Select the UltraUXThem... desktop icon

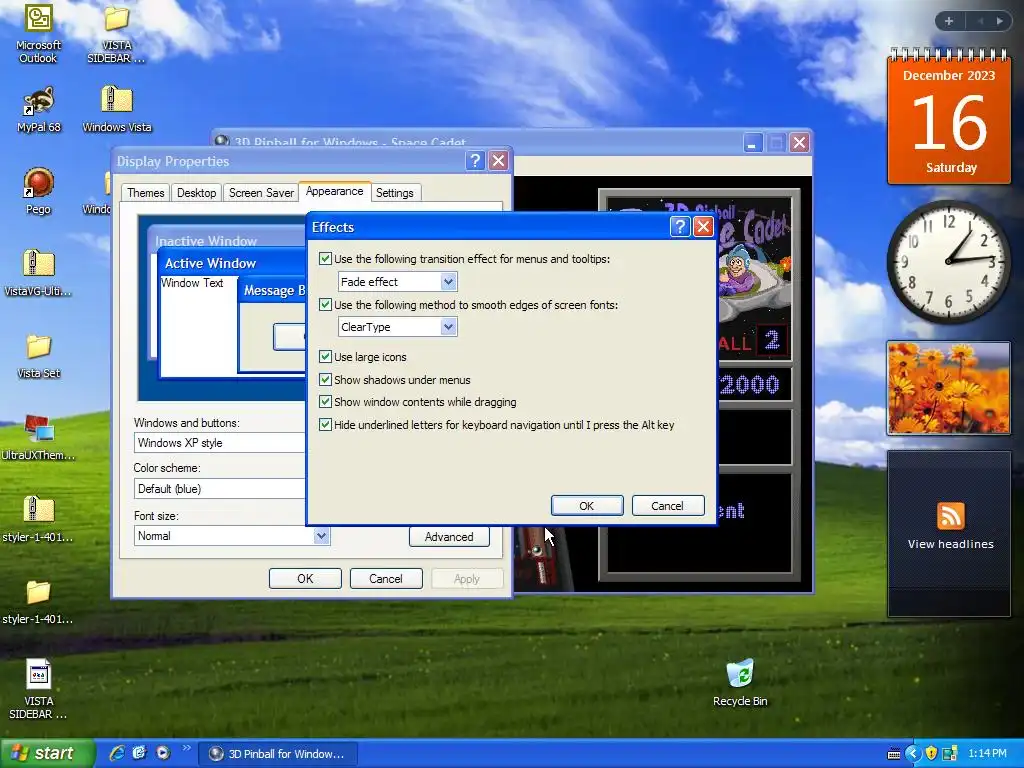(38, 438)
